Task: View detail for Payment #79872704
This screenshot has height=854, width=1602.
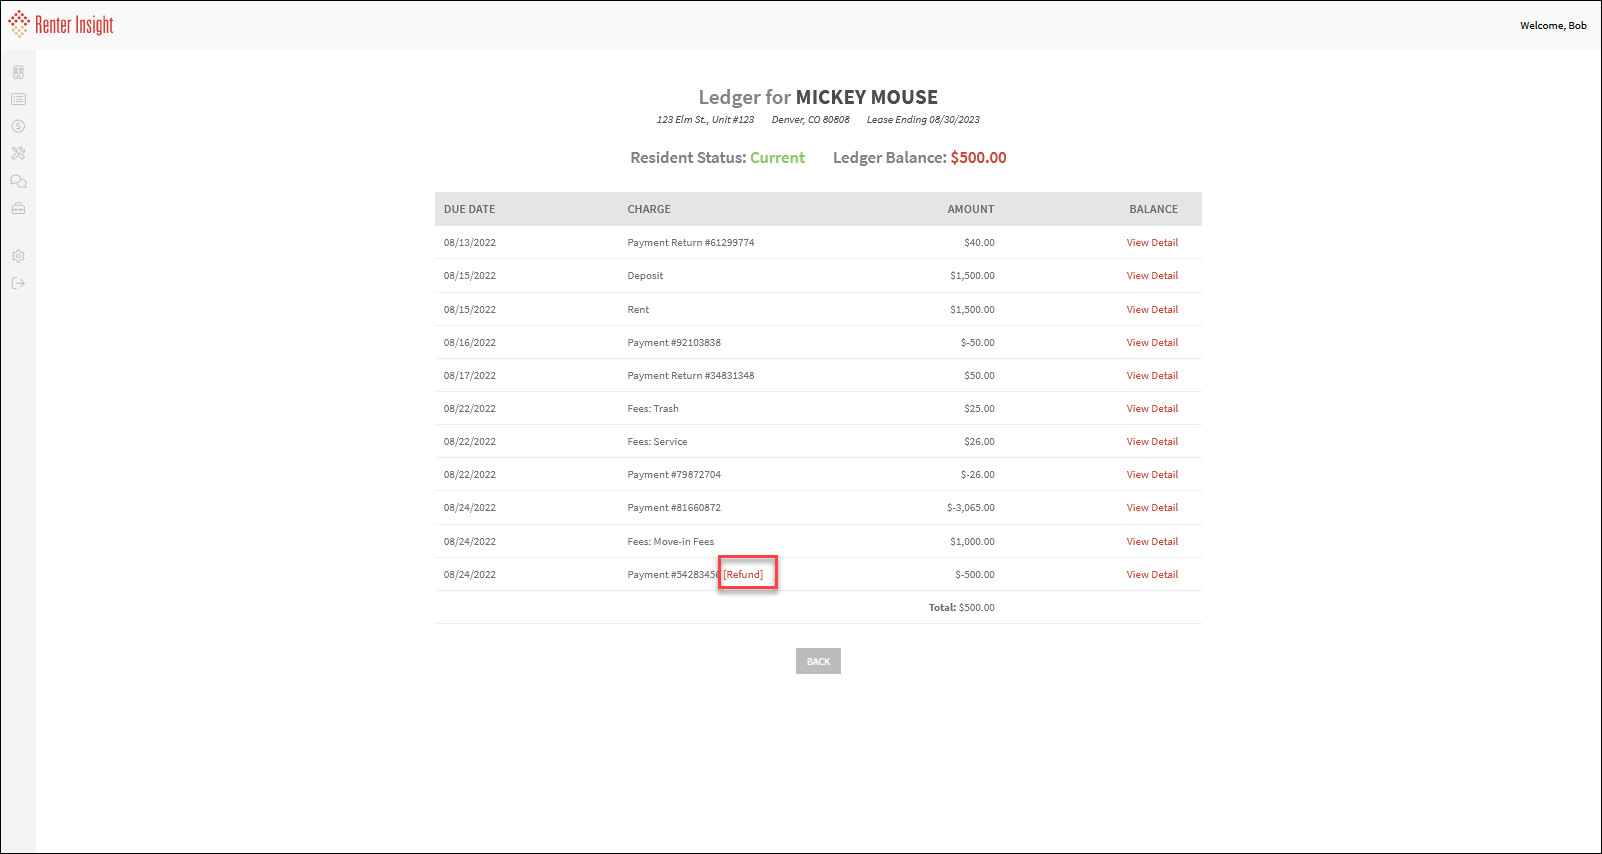Action: [1152, 474]
